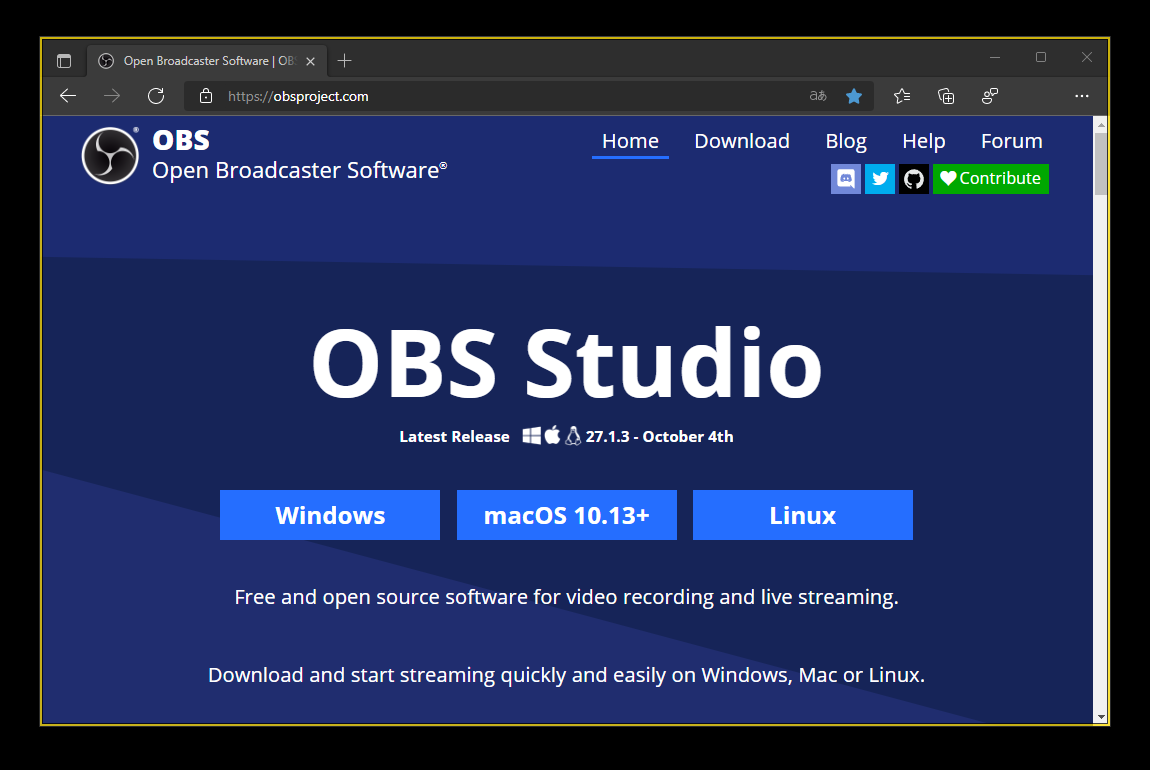The image size is (1150, 770).
Task: Maximize the browser window
Action: click(x=1041, y=57)
